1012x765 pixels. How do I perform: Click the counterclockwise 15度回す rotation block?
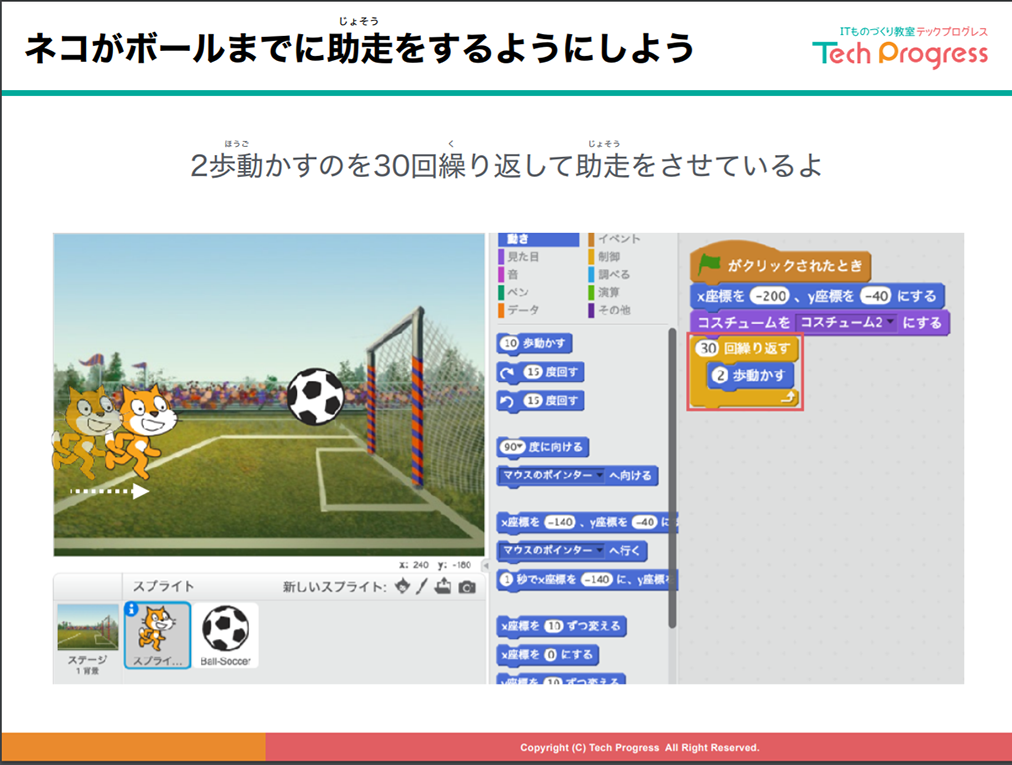point(540,398)
